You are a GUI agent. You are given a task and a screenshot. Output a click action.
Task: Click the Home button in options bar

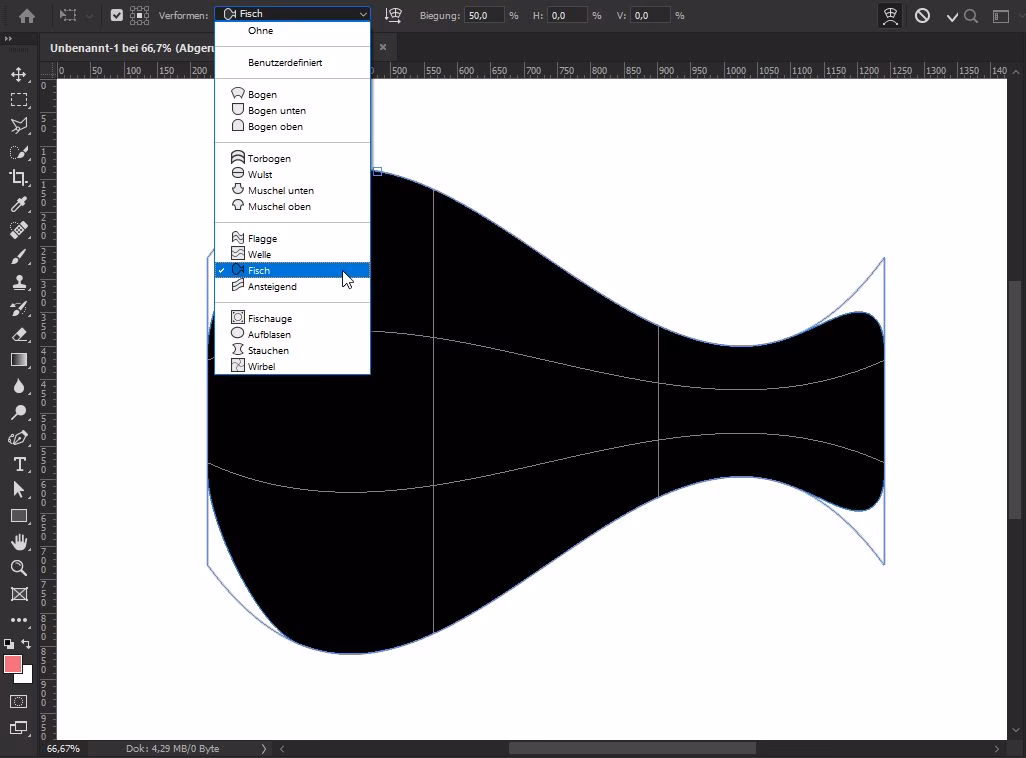pos(27,15)
